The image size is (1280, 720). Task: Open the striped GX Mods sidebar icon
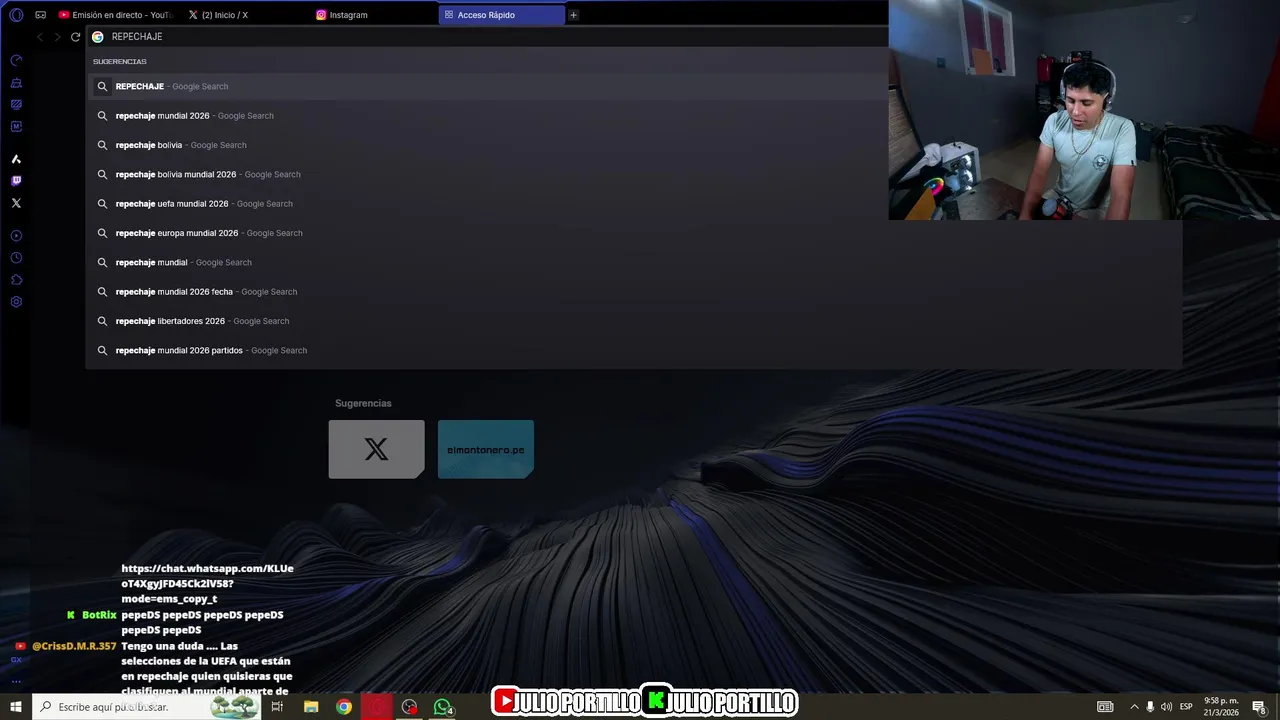[x=16, y=104]
